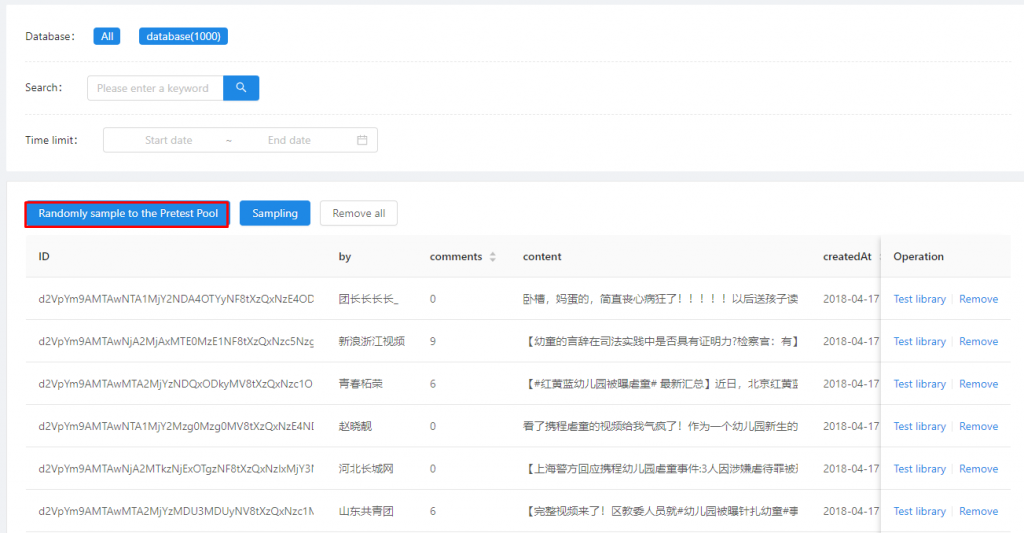This screenshot has width=1024, height=533.
Task: Click the ID column header
Action: [44, 257]
